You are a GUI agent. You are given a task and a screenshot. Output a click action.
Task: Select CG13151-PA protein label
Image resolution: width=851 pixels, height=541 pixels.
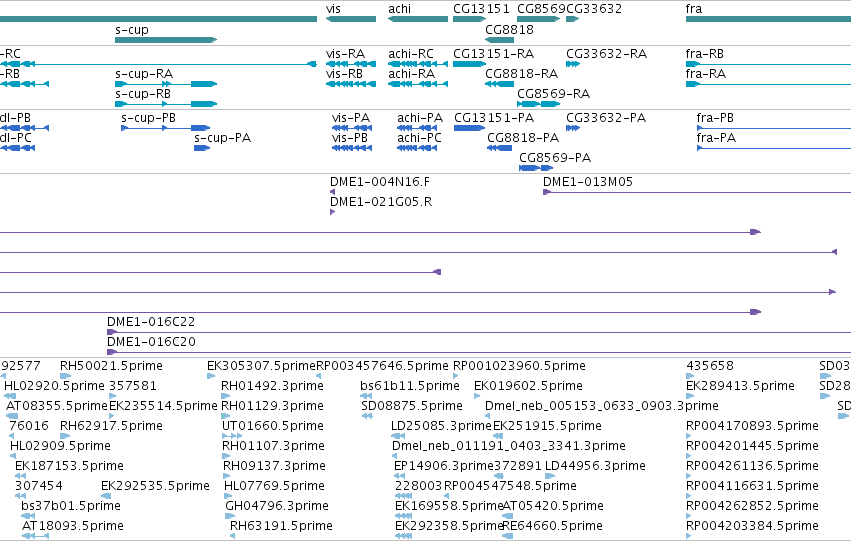pos(494,118)
